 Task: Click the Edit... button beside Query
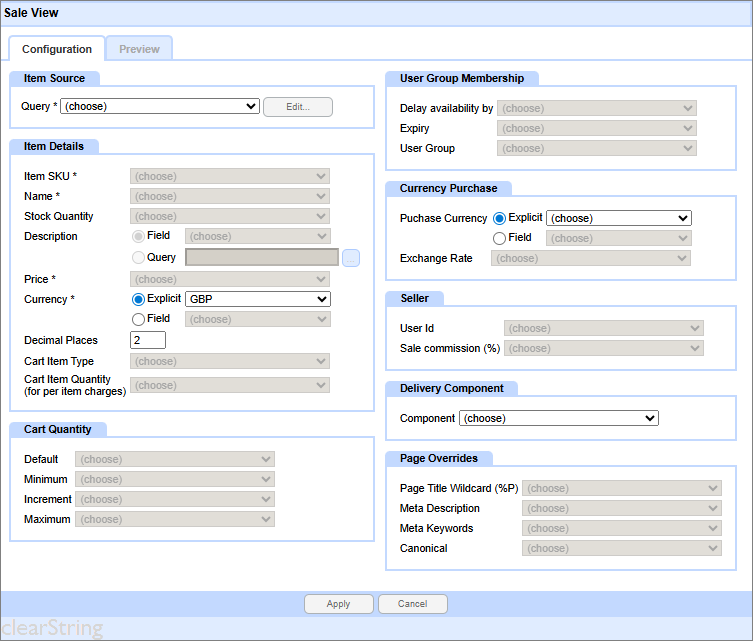click(297, 107)
